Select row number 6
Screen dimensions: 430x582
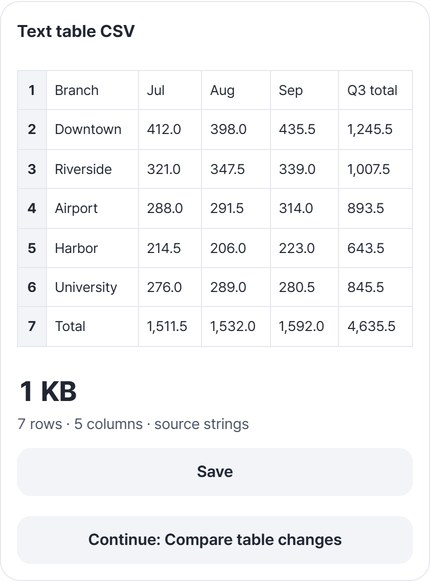(x=32, y=287)
